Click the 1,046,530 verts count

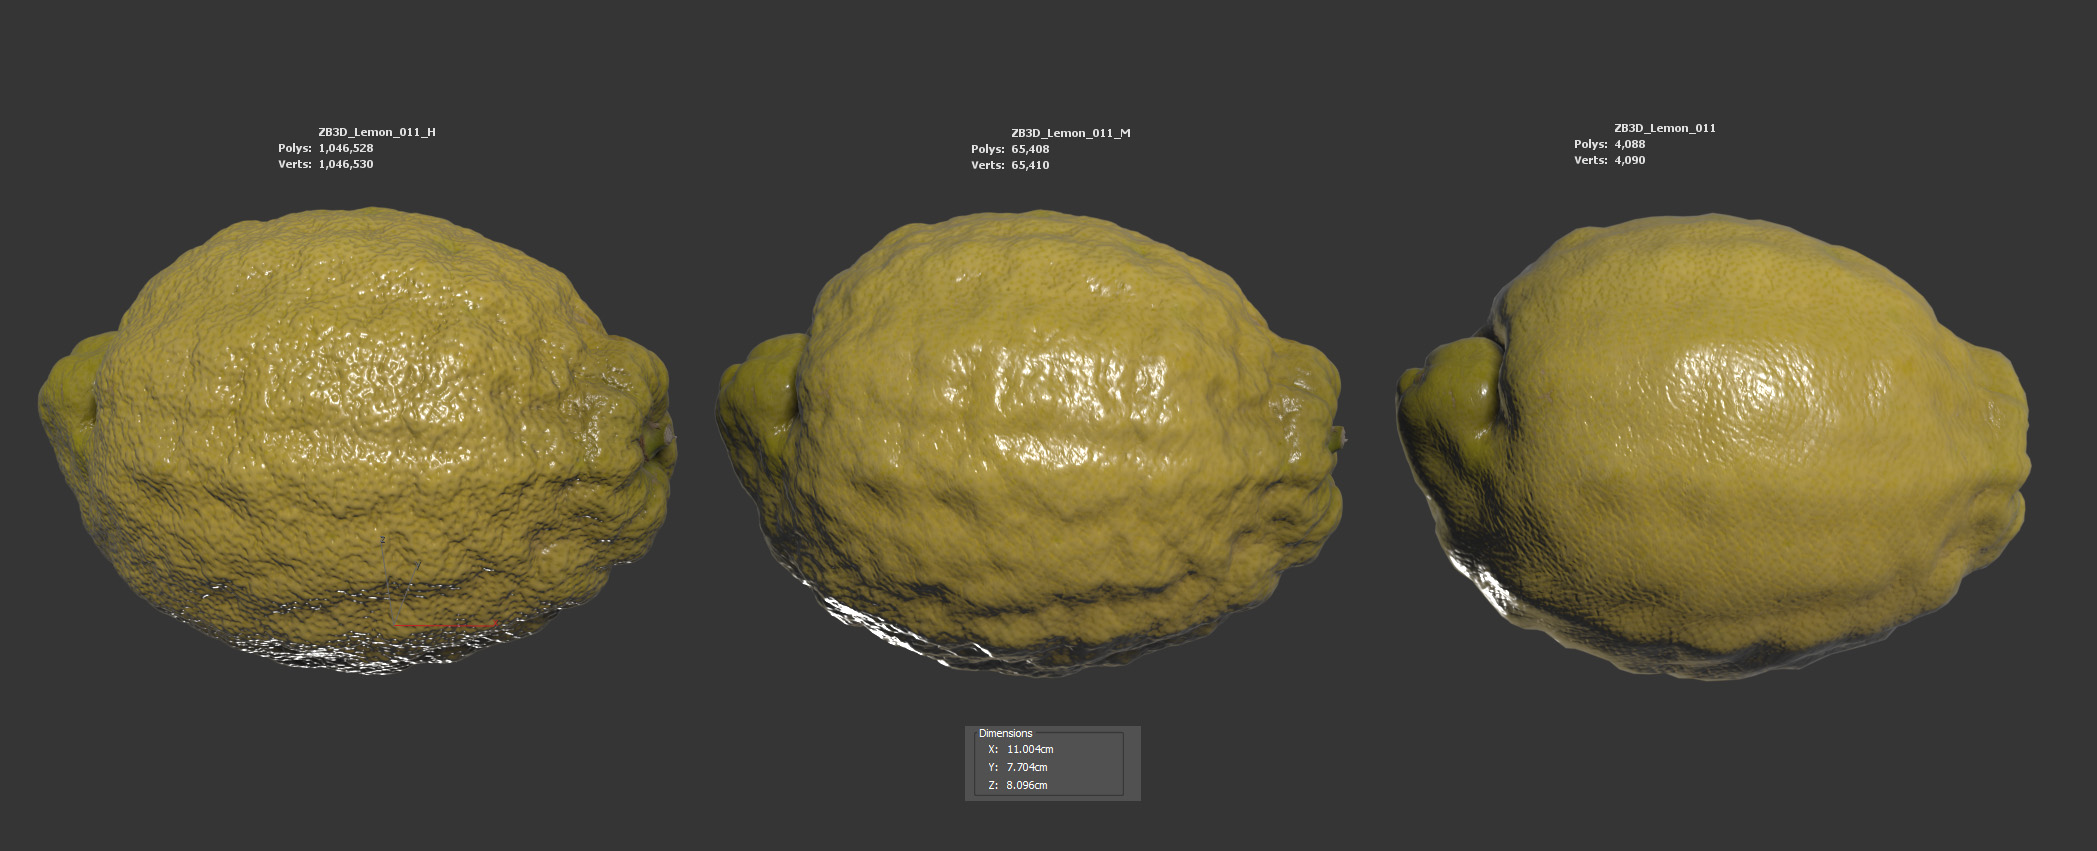pos(345,164)
